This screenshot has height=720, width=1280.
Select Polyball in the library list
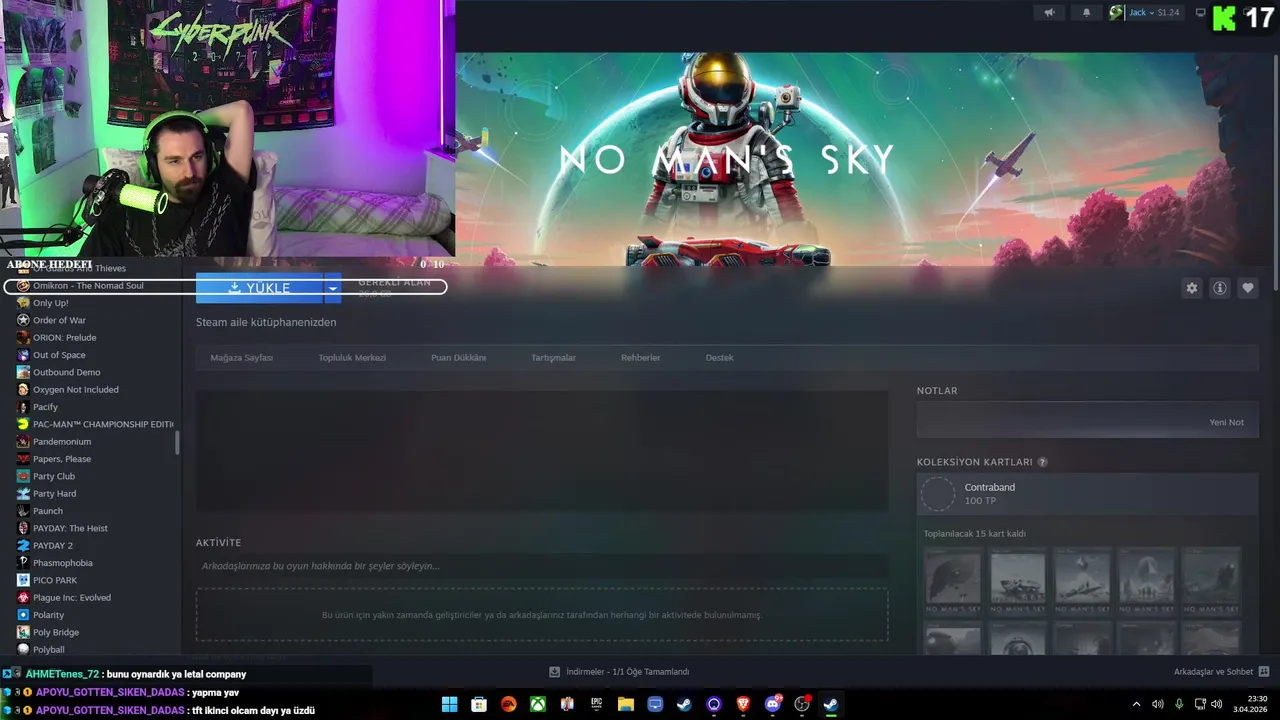[48, 650]
